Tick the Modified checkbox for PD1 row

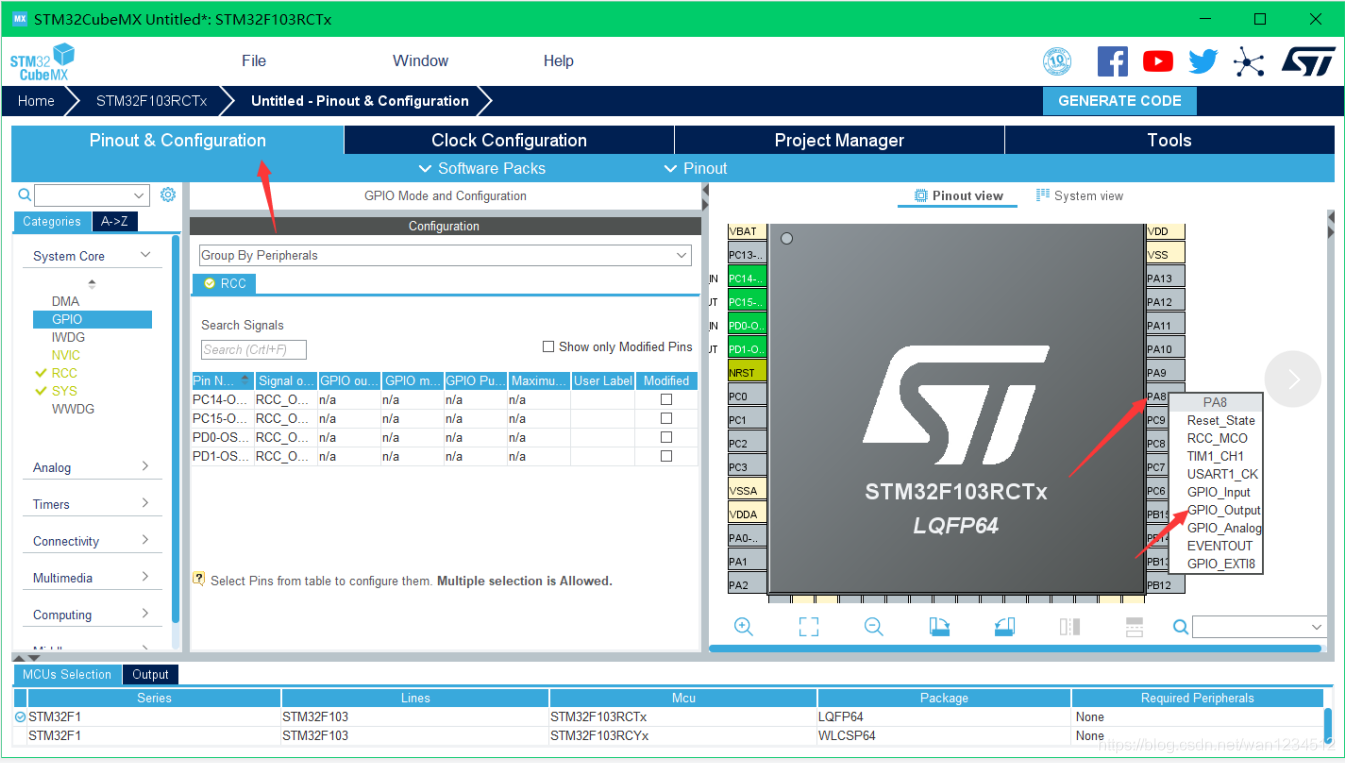666,456
